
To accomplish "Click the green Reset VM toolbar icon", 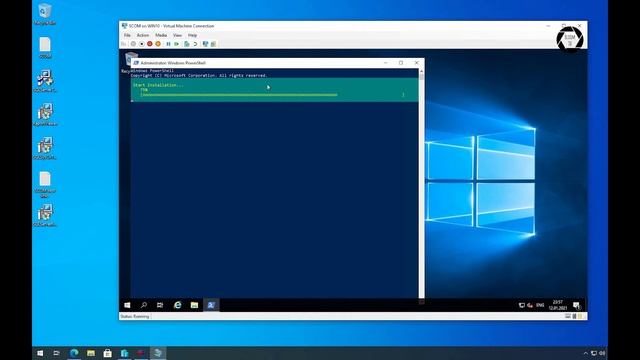I will coord(177,44).
